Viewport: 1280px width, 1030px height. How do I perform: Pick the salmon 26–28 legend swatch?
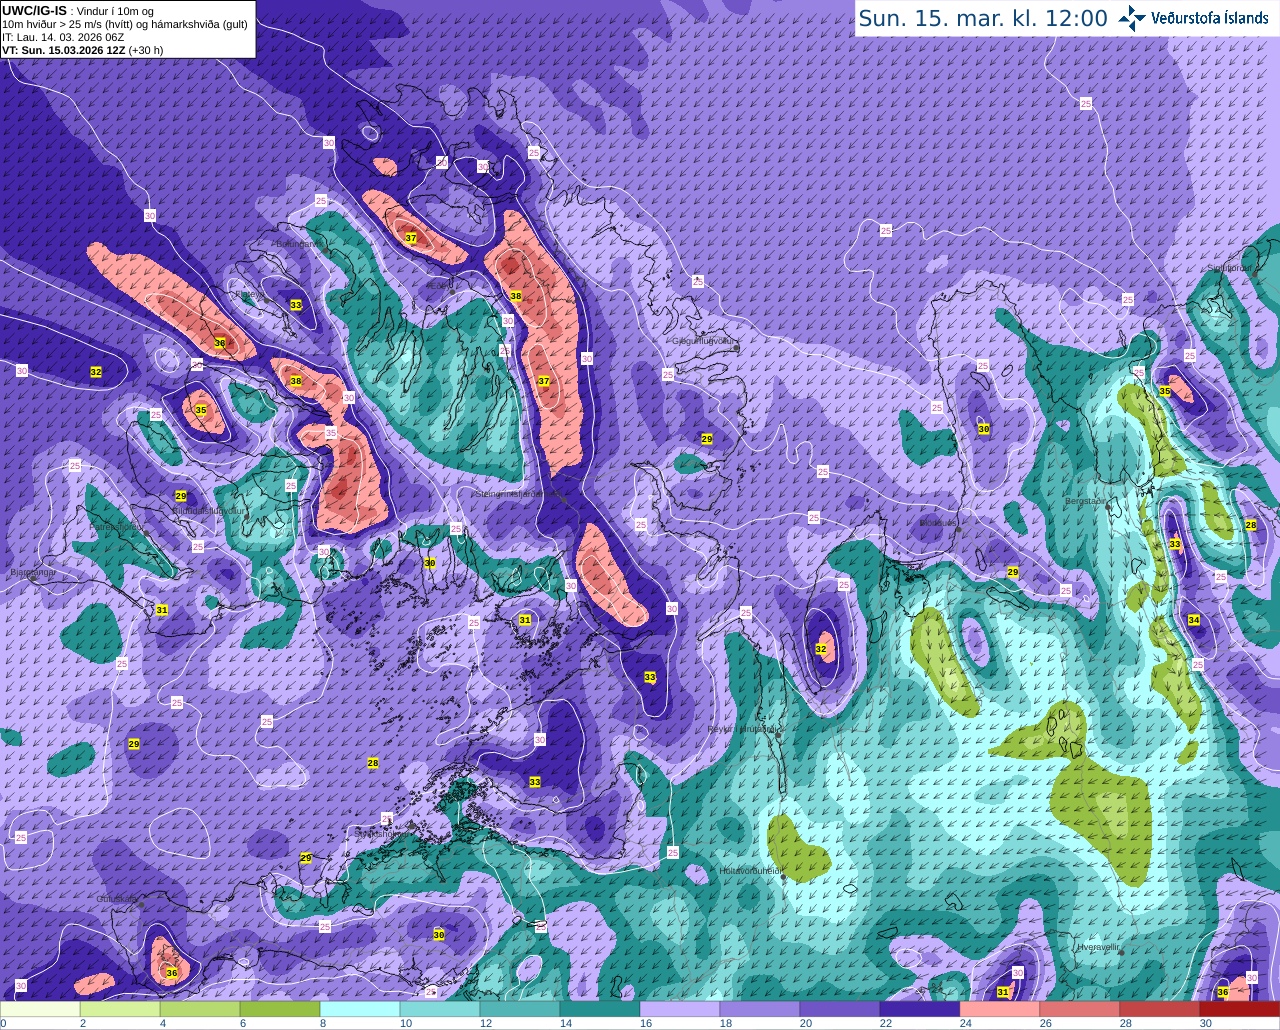1080,1010
